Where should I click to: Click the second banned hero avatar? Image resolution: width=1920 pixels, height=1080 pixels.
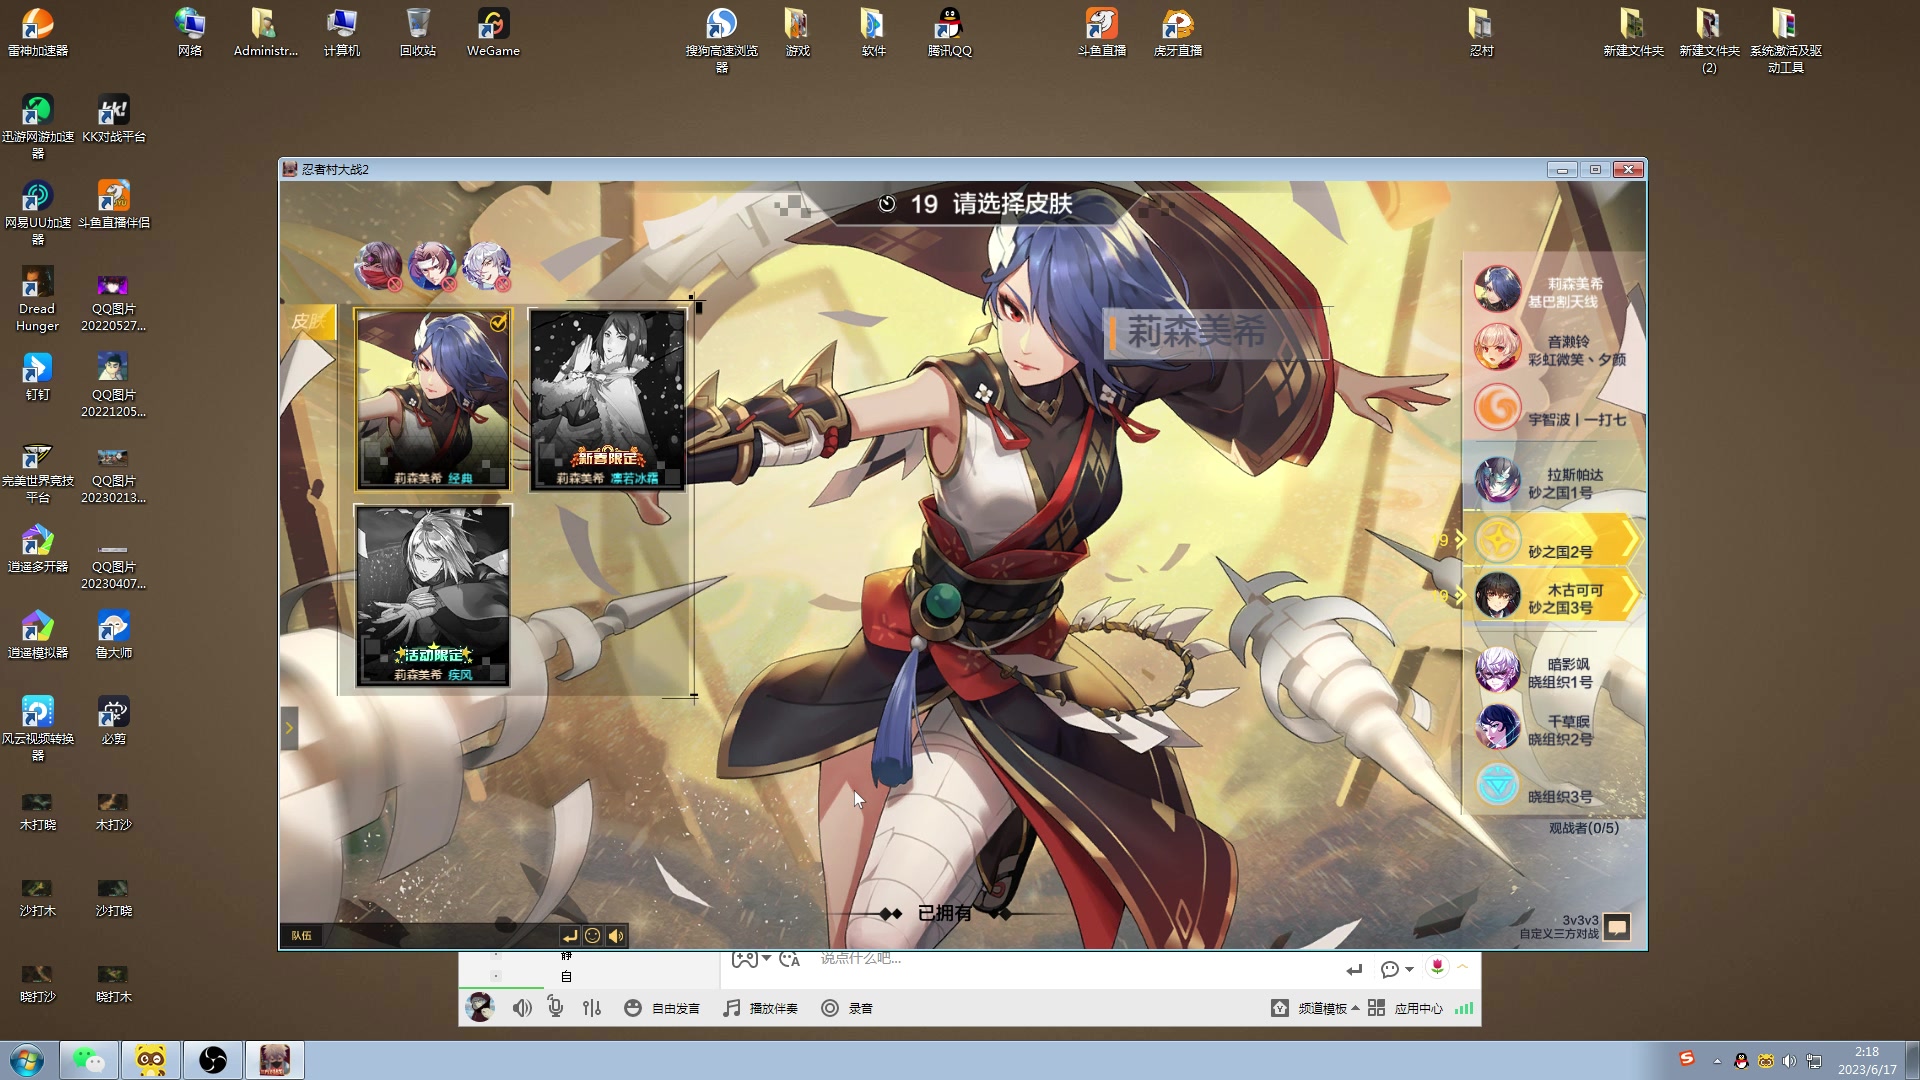pos(432,266)
